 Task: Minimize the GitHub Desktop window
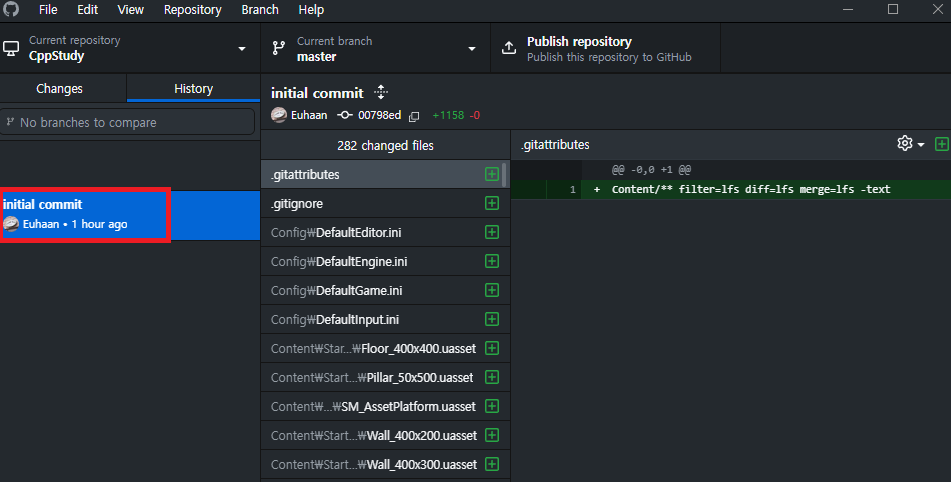848,9
